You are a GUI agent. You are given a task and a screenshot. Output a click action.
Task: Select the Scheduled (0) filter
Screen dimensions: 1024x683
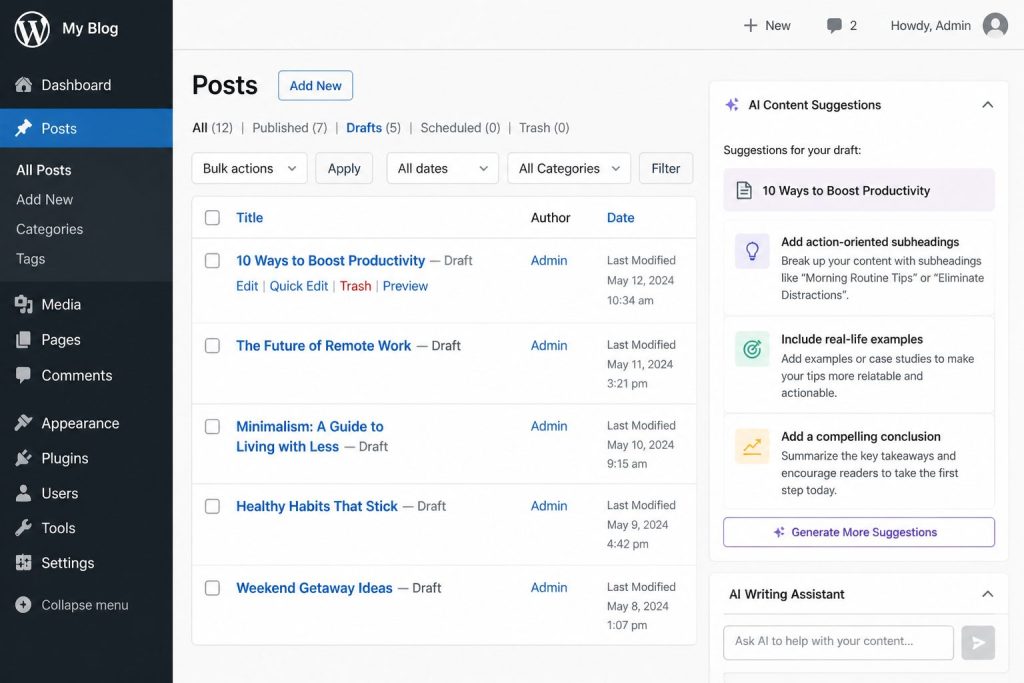[x=460, y=127]
